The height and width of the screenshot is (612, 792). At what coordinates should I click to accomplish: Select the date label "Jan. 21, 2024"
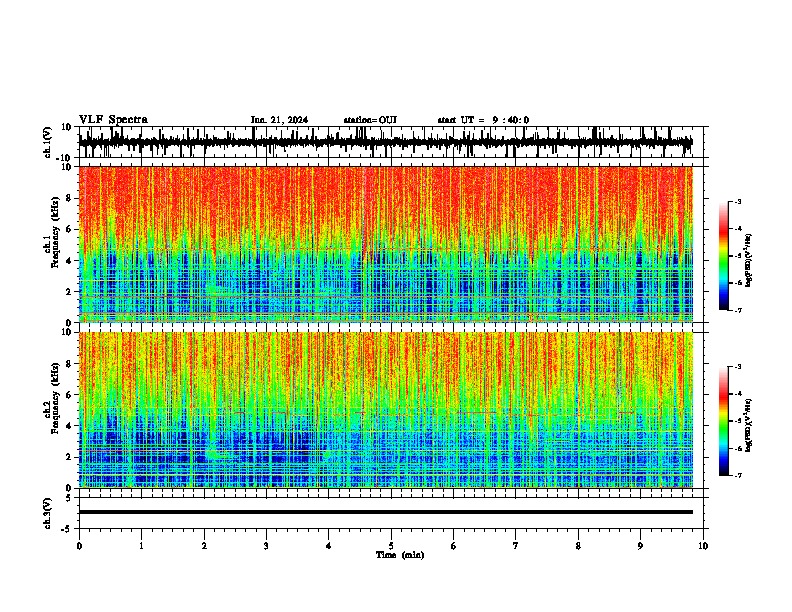tap(279, 120)
